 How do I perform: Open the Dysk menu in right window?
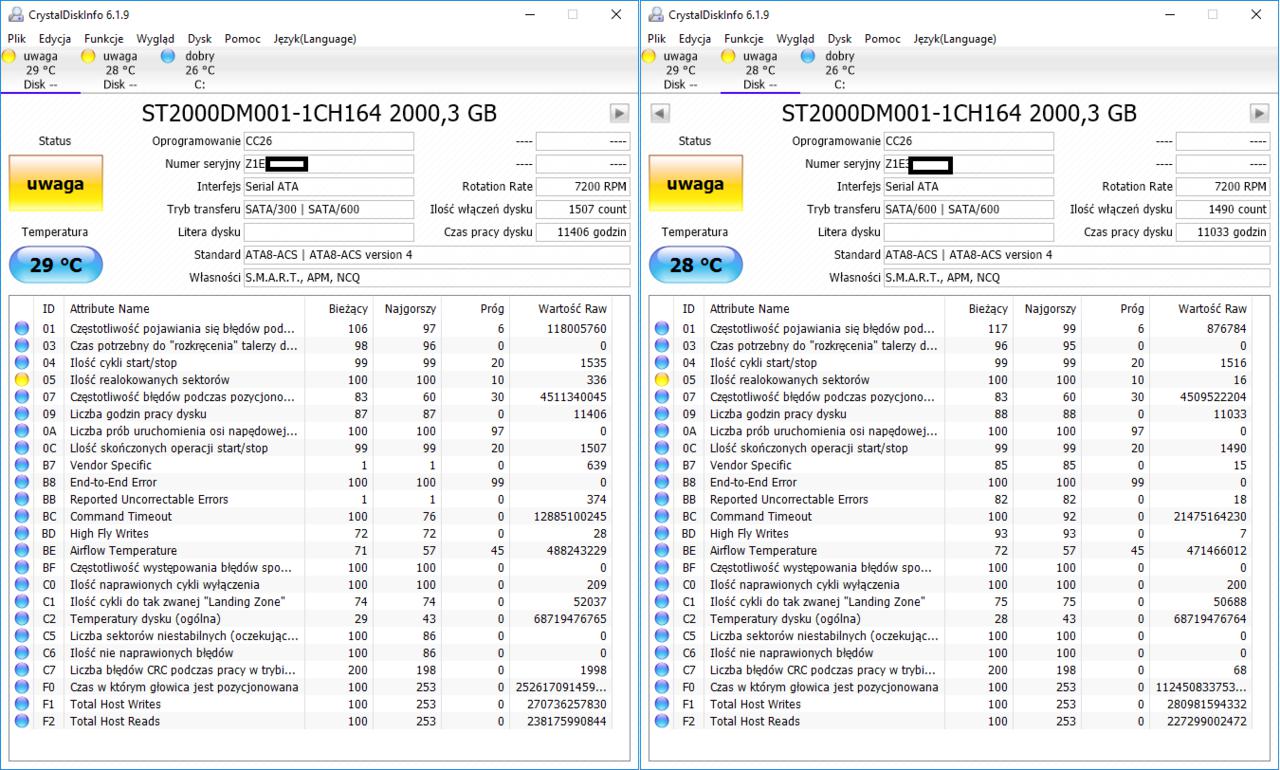[840, 39]
